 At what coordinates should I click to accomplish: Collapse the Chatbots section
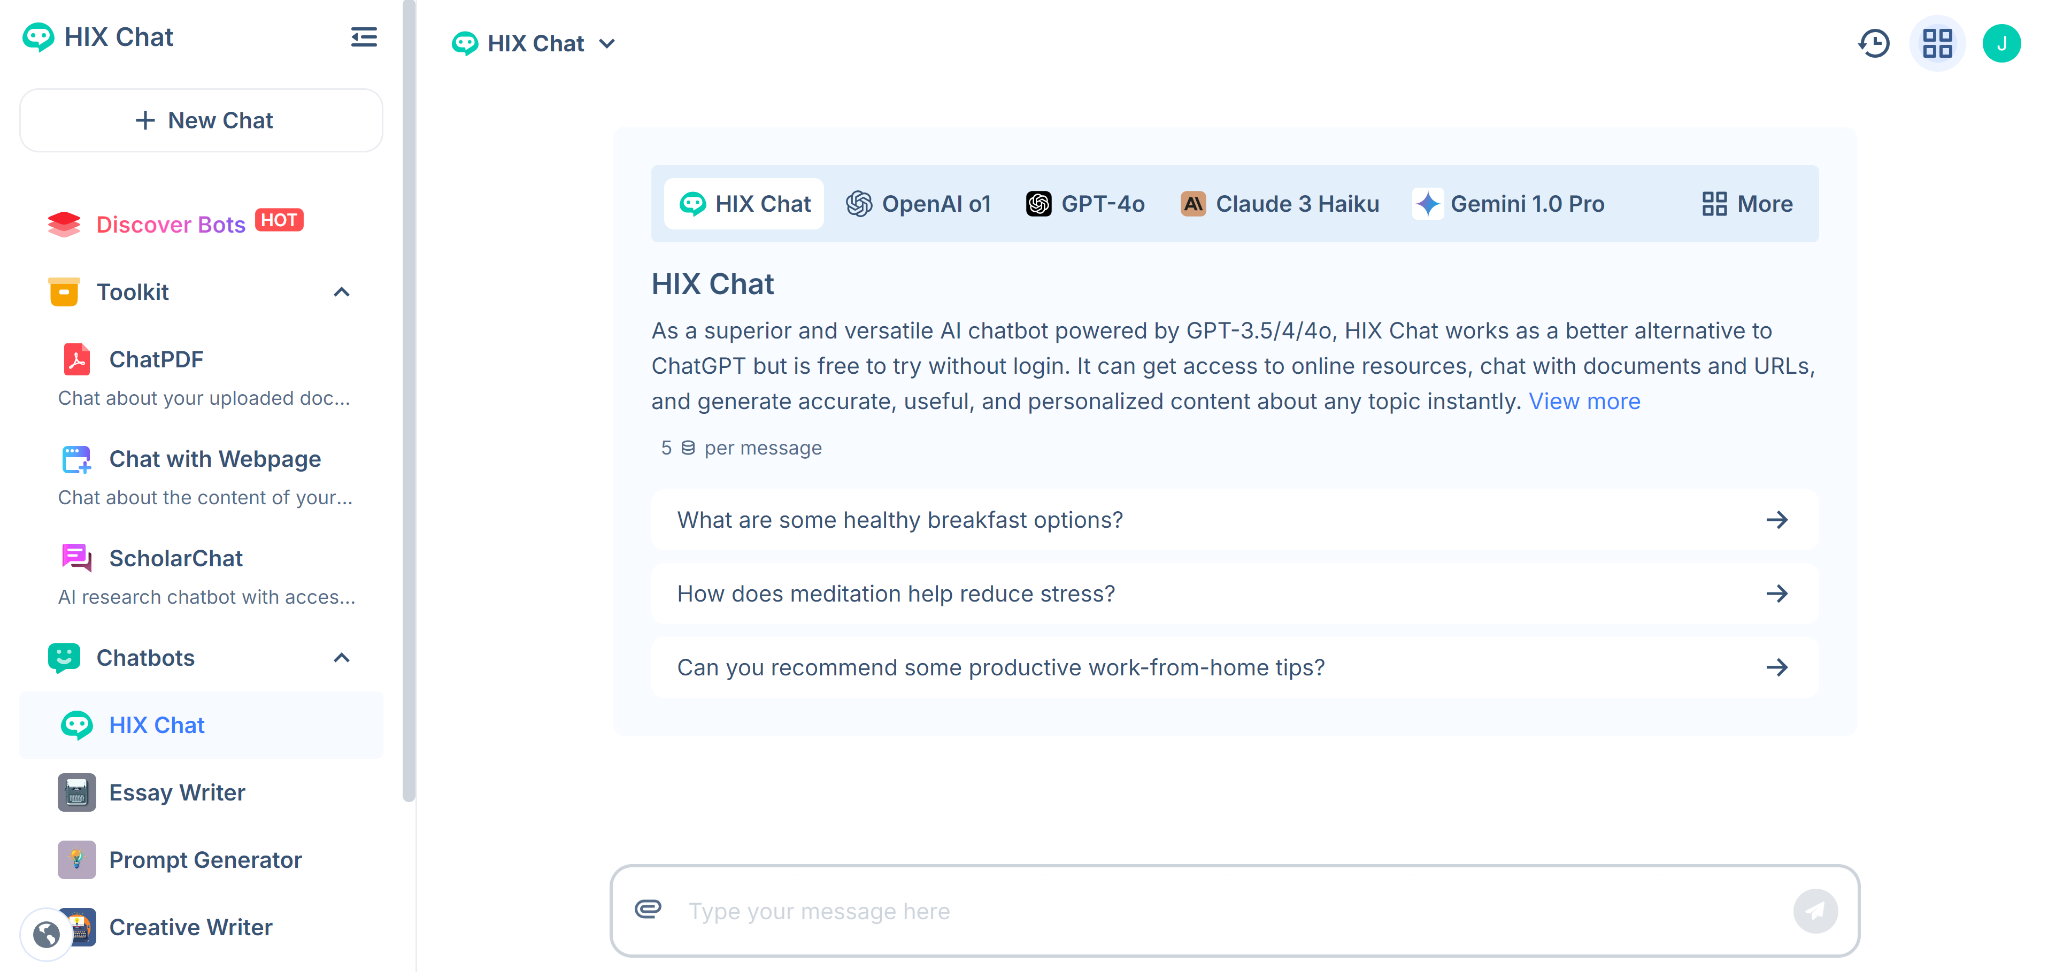pyautogui.click(x=341, y=658)
